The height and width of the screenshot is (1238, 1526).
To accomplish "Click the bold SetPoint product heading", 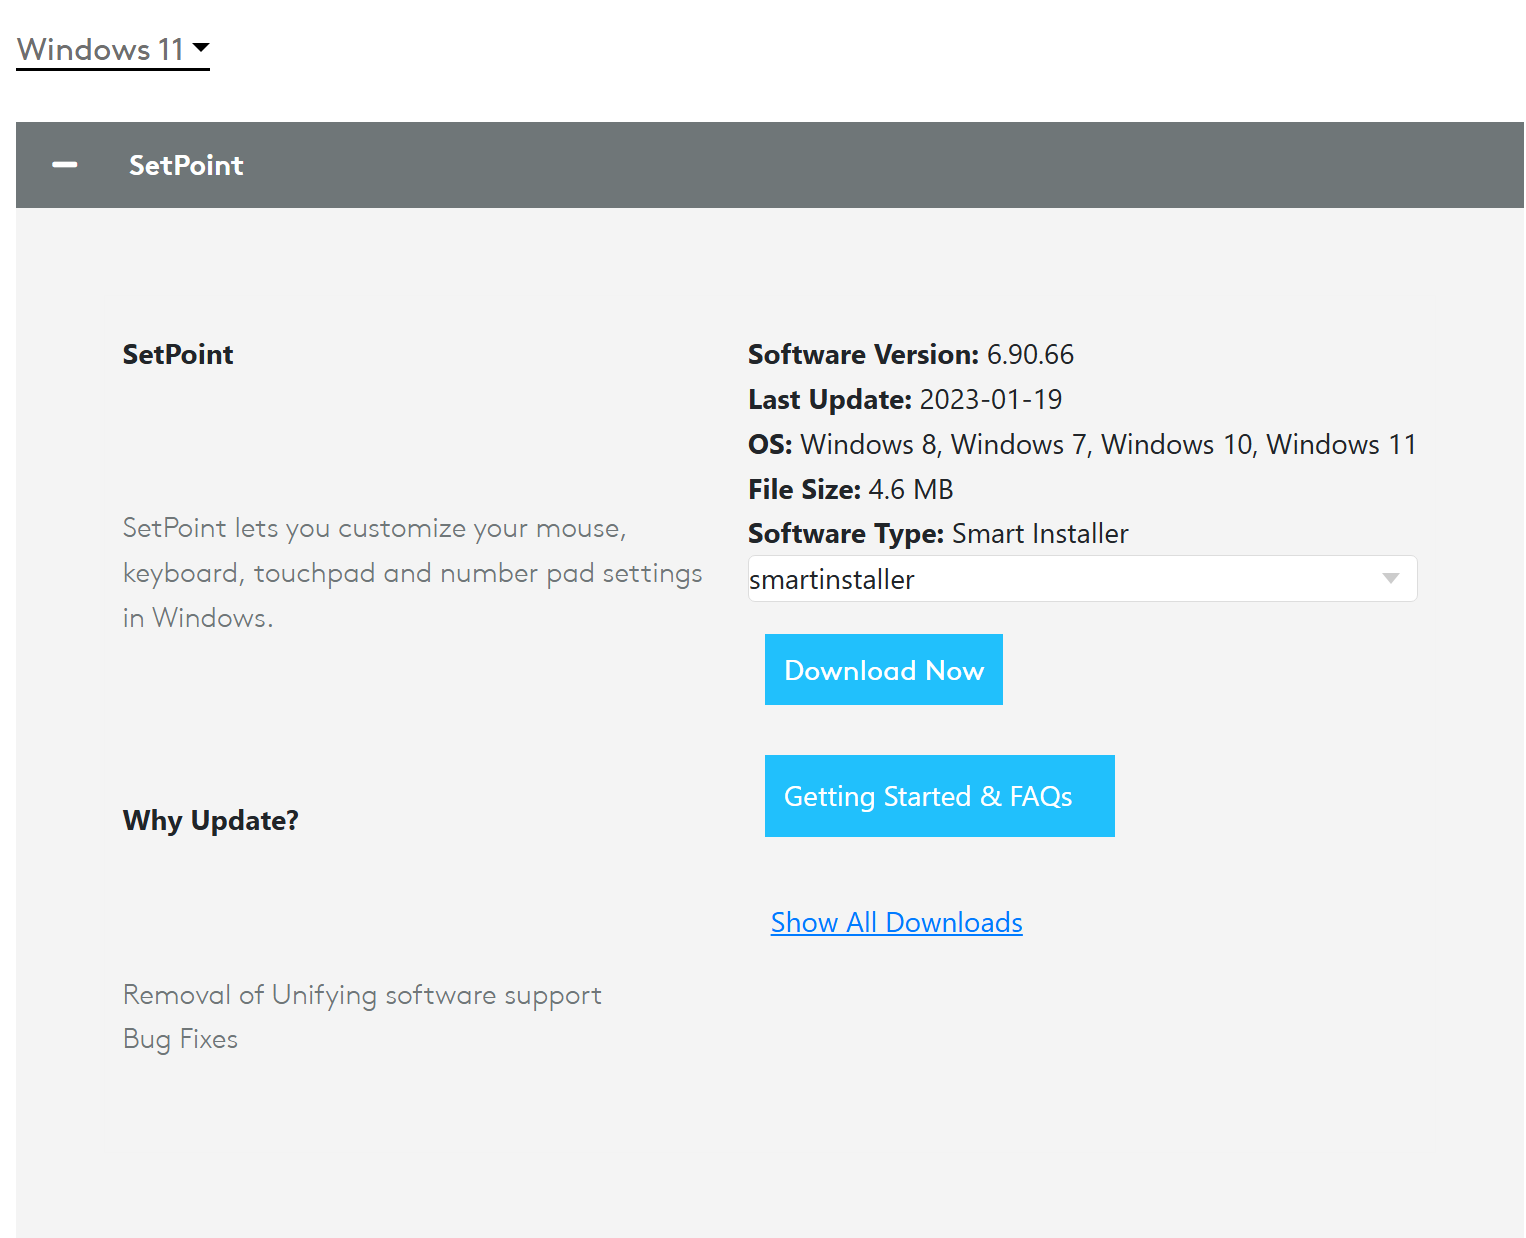I will [x=178, y=354].
